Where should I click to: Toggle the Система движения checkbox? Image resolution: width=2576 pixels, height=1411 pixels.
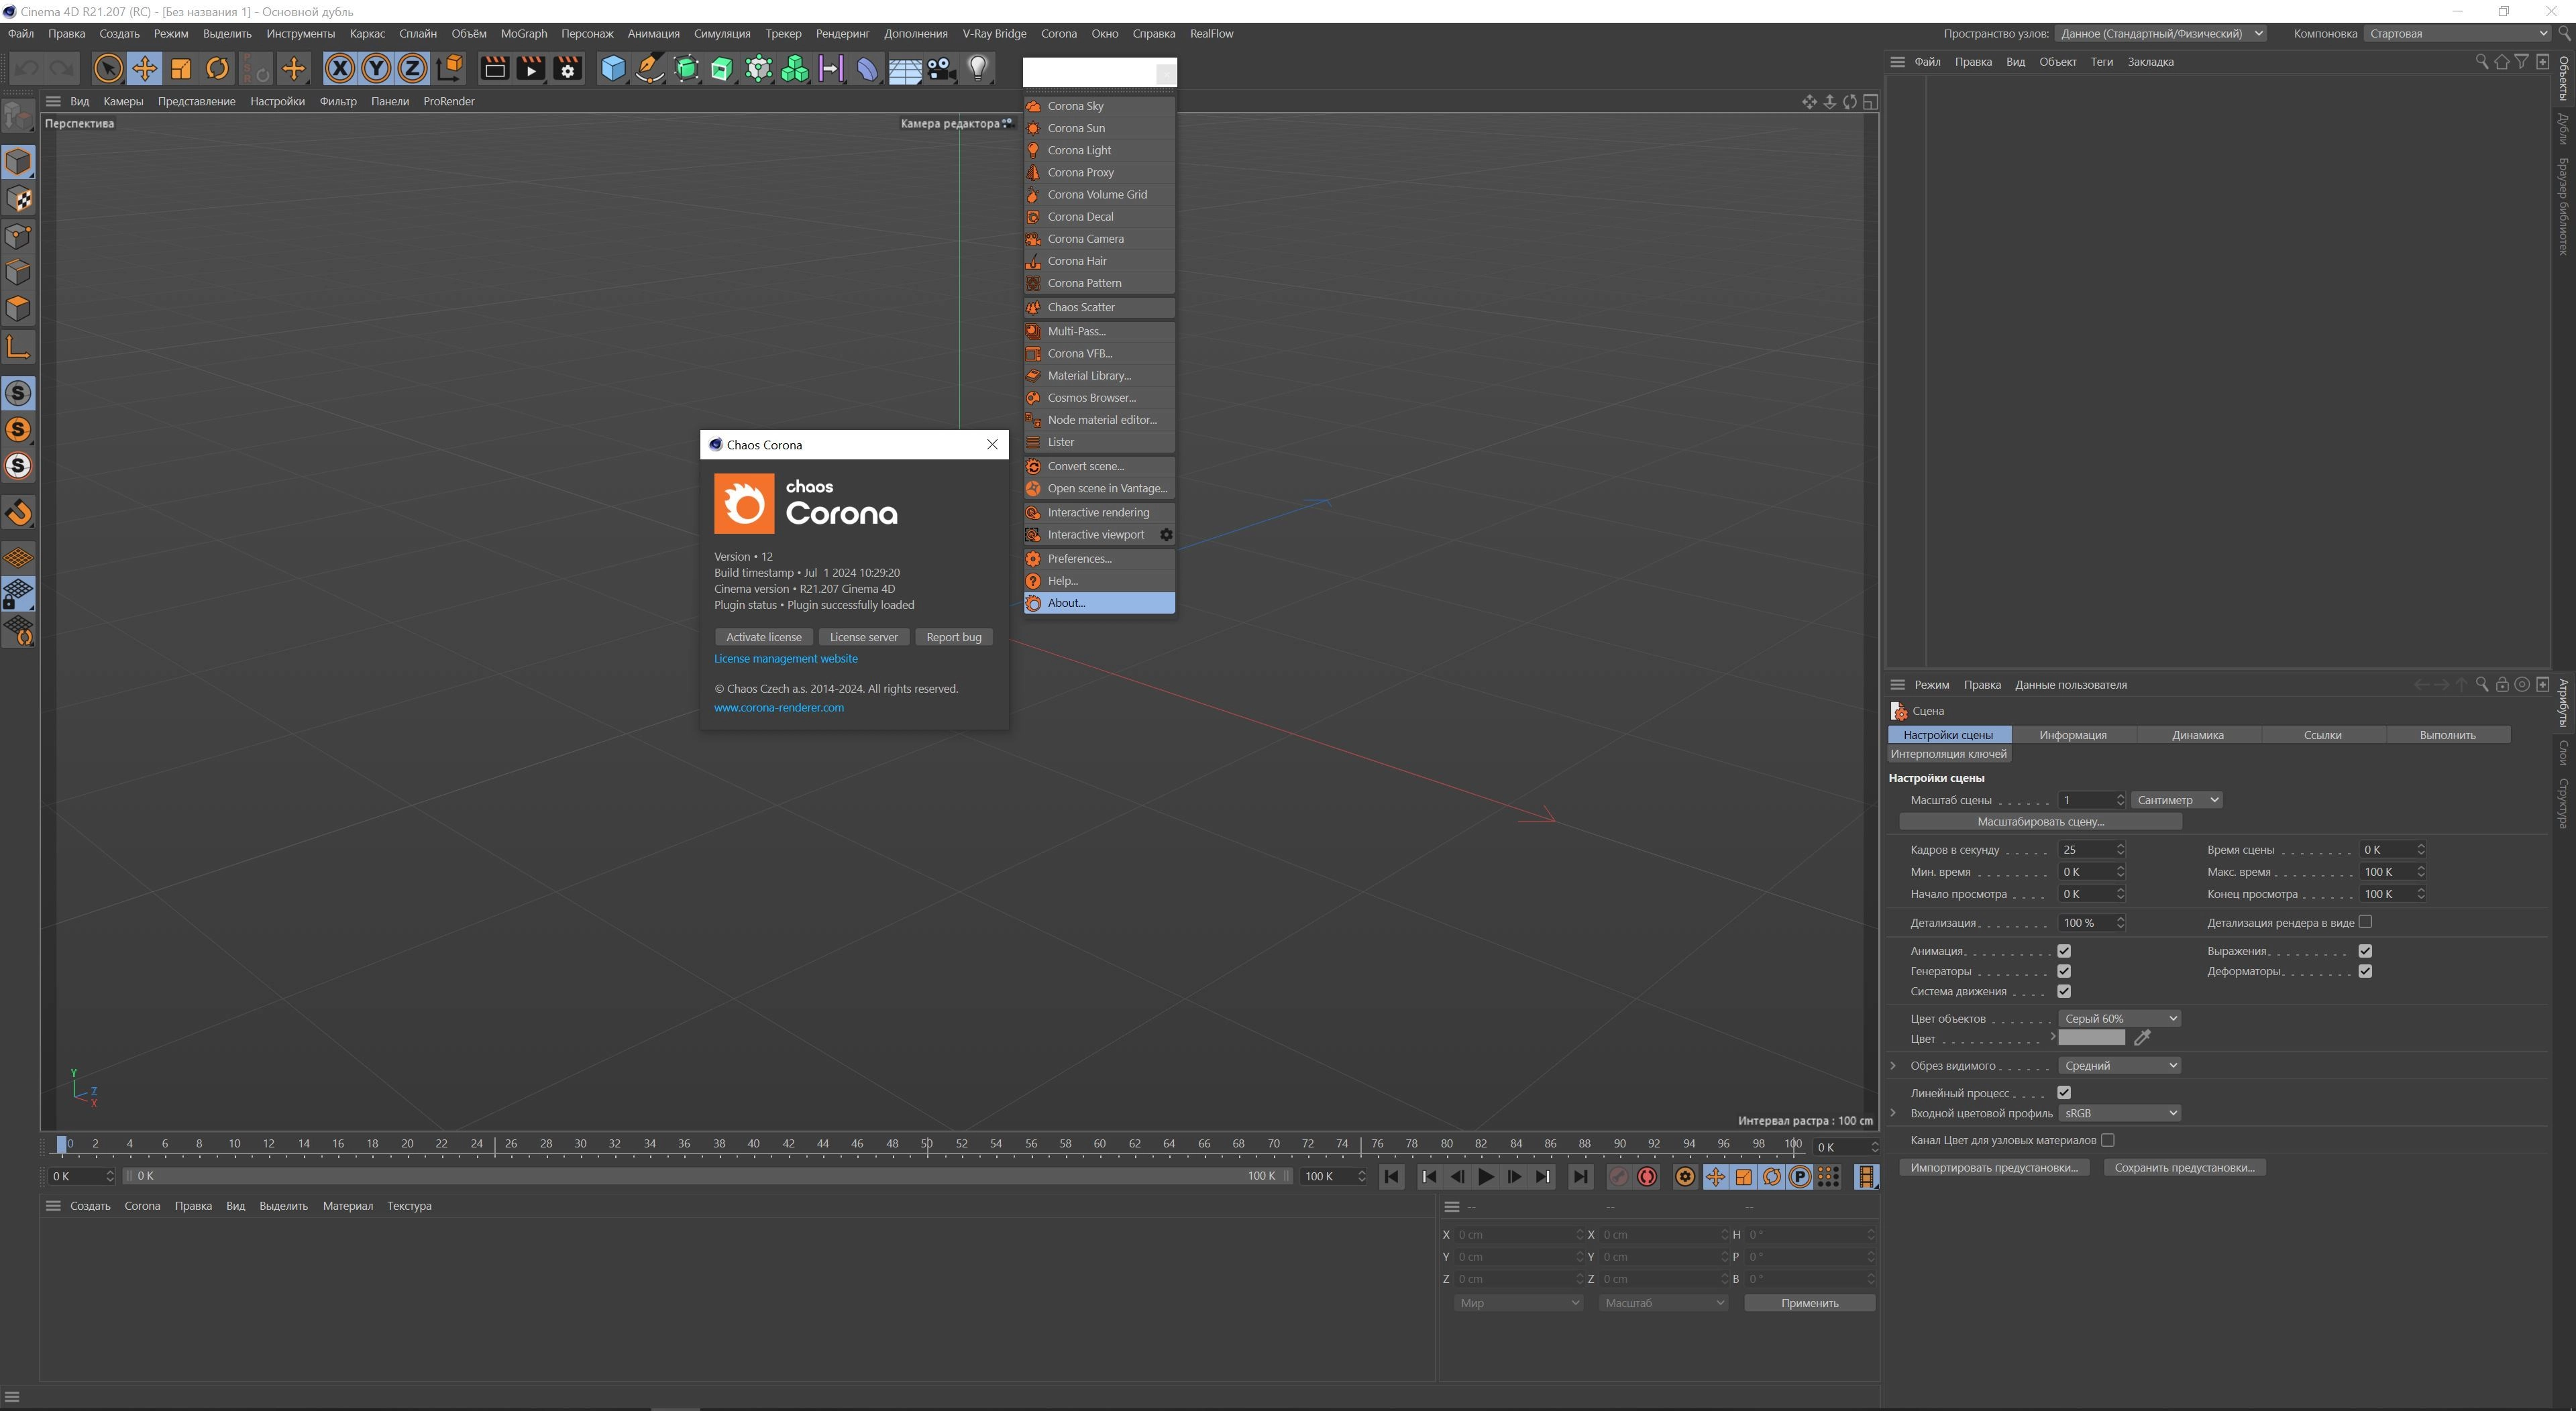pos(2064,991)
